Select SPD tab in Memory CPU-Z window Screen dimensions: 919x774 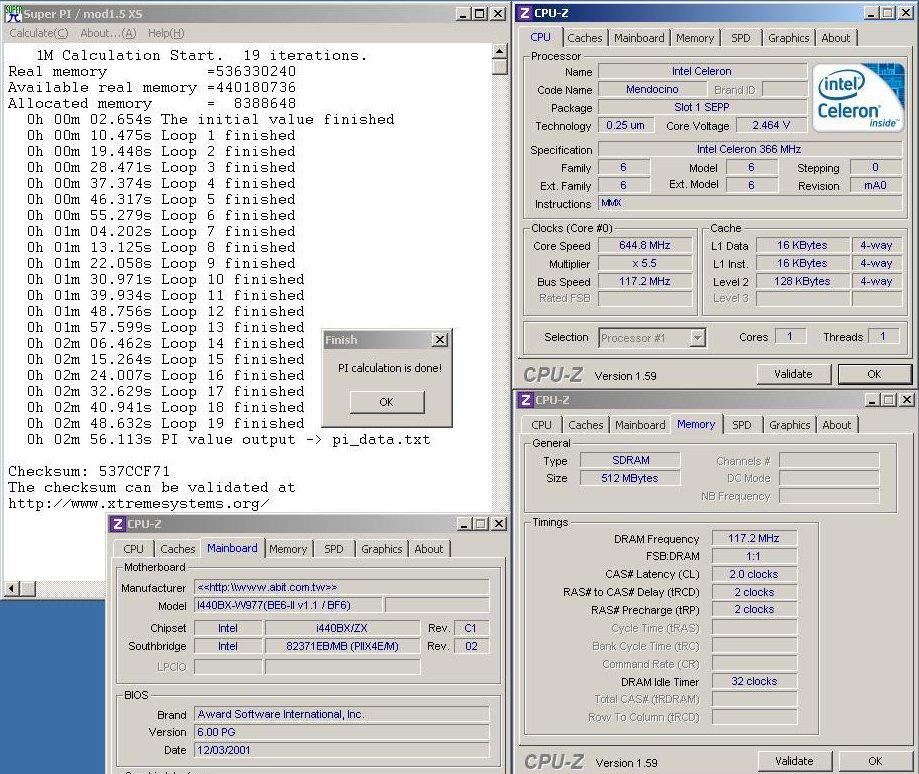(741, 425)
